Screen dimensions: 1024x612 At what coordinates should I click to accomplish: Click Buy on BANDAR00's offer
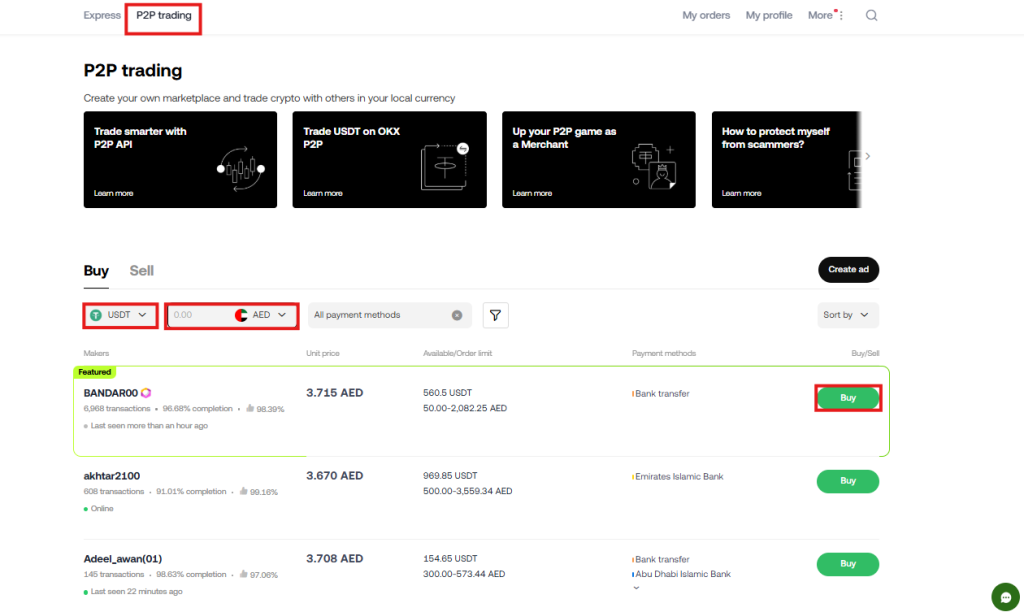coord(847,397)
